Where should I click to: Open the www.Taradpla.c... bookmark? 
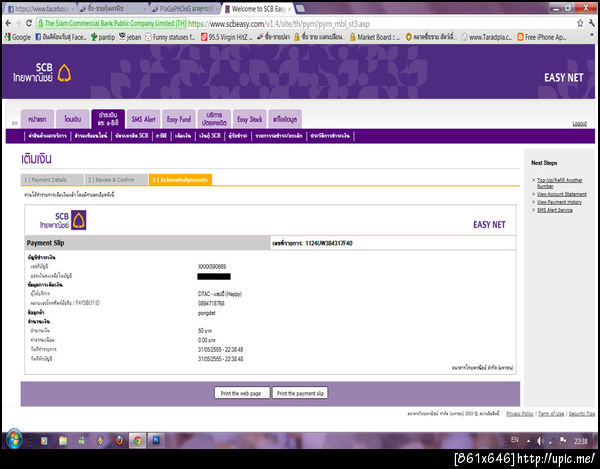click(x=487, y=37)
